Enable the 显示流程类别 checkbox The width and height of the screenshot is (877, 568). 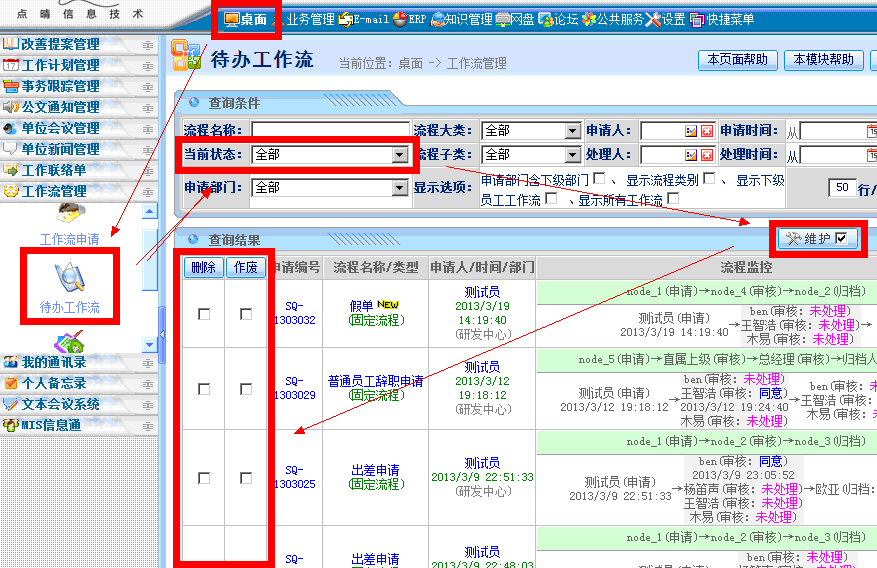point(709,179)
